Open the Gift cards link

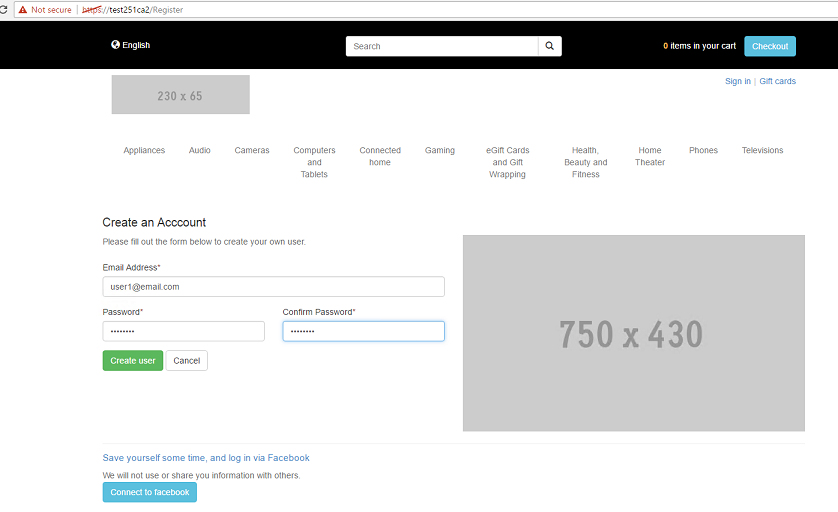[777, 82]
